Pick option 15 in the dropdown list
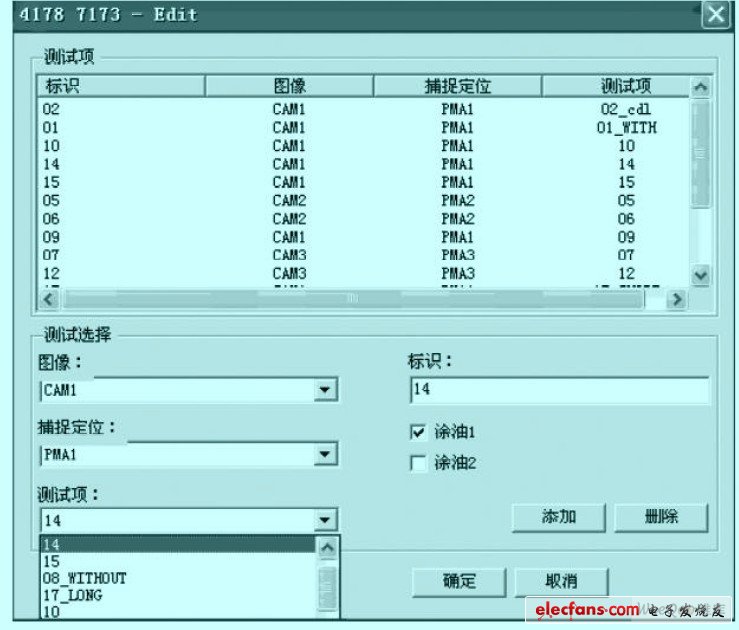 tap(52, 562)
